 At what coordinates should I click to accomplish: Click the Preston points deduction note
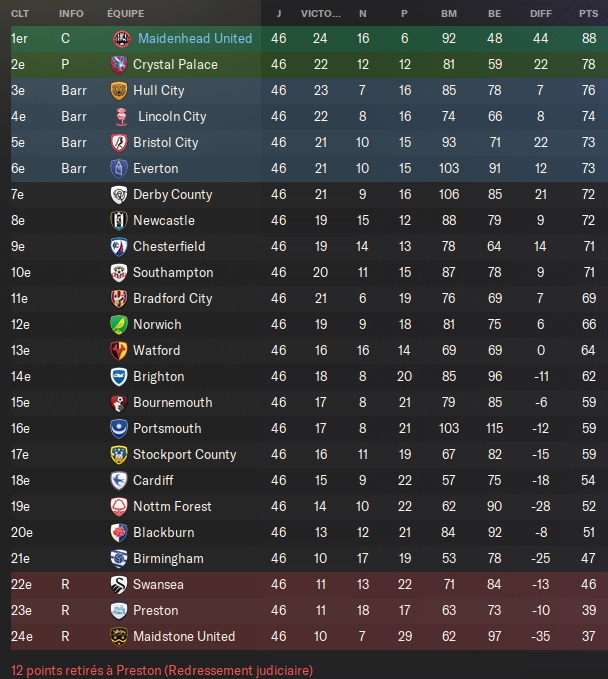tap(162, 670)
